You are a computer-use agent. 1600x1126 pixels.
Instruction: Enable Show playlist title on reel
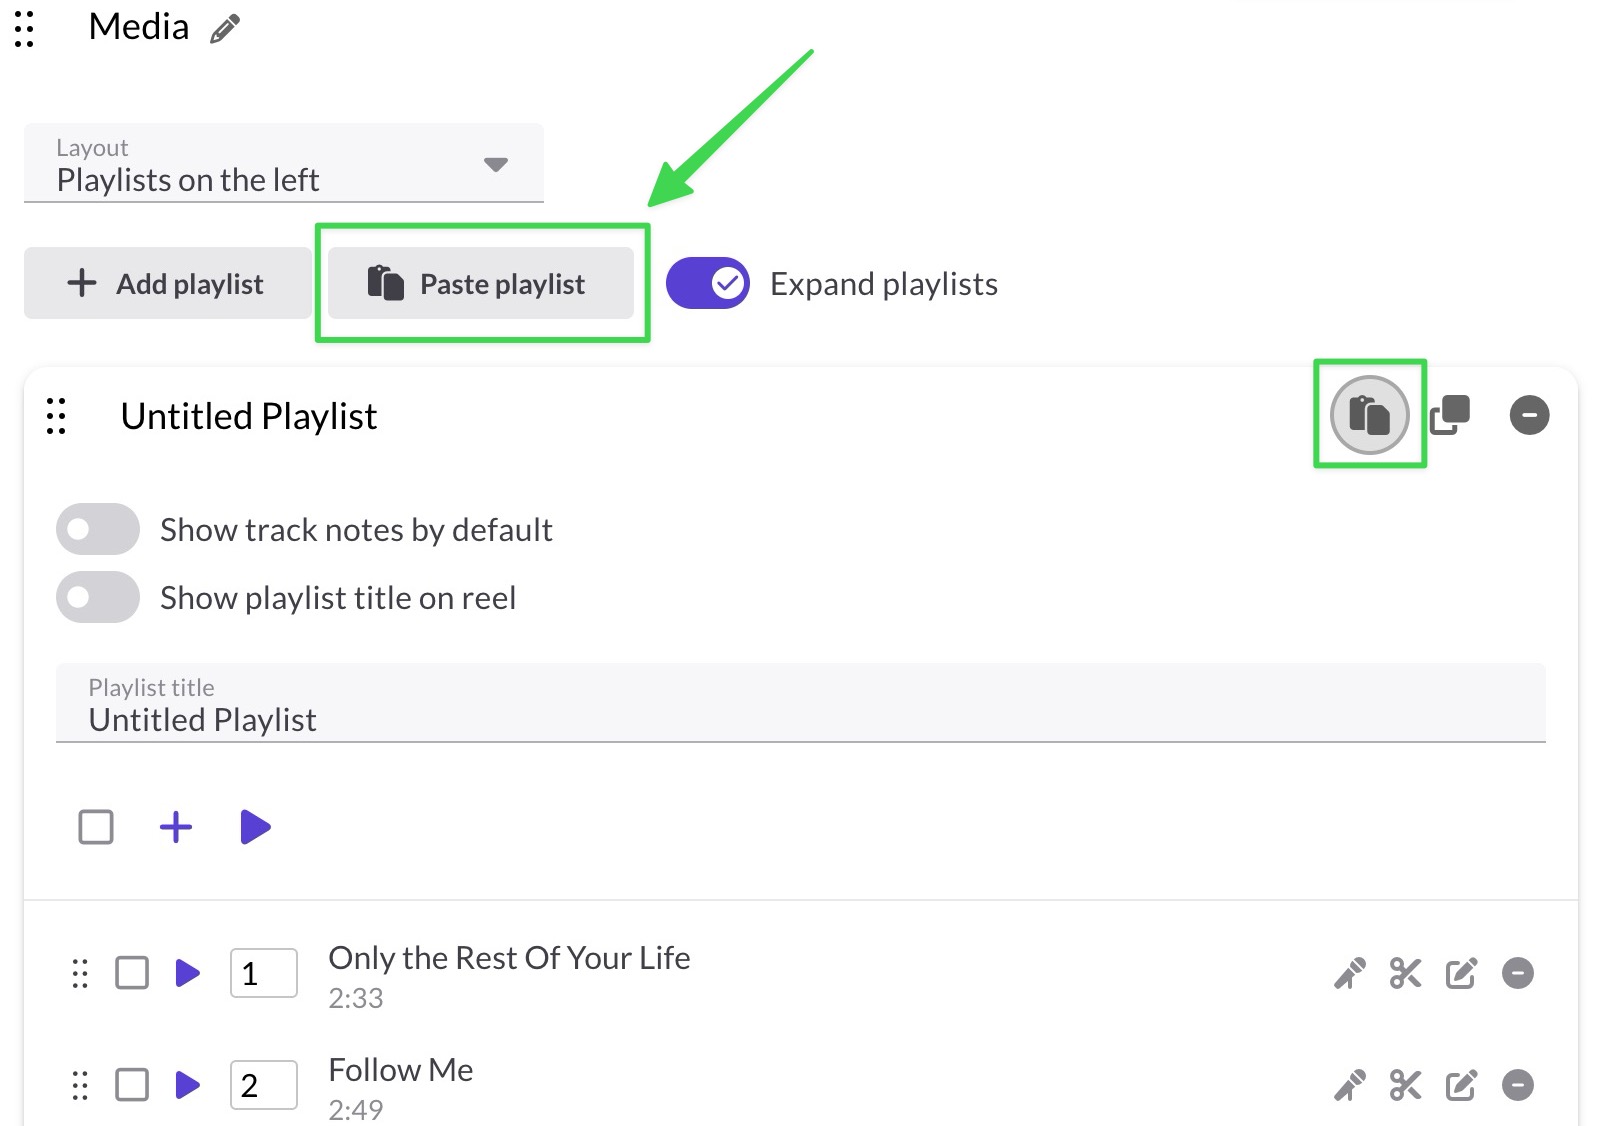click(x=98, y=597)
